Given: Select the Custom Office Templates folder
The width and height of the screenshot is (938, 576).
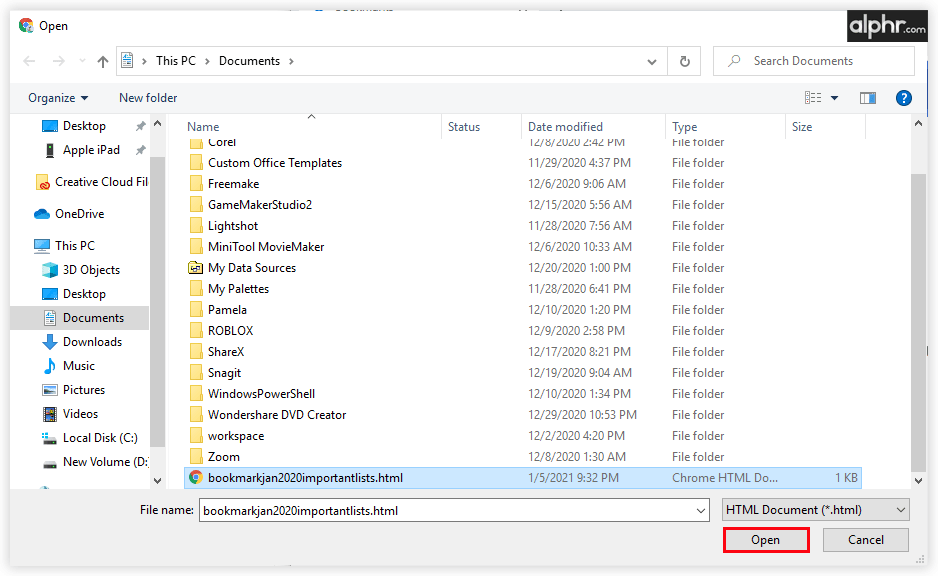Looking at the screenshot, I should click(x=275, y=163).
